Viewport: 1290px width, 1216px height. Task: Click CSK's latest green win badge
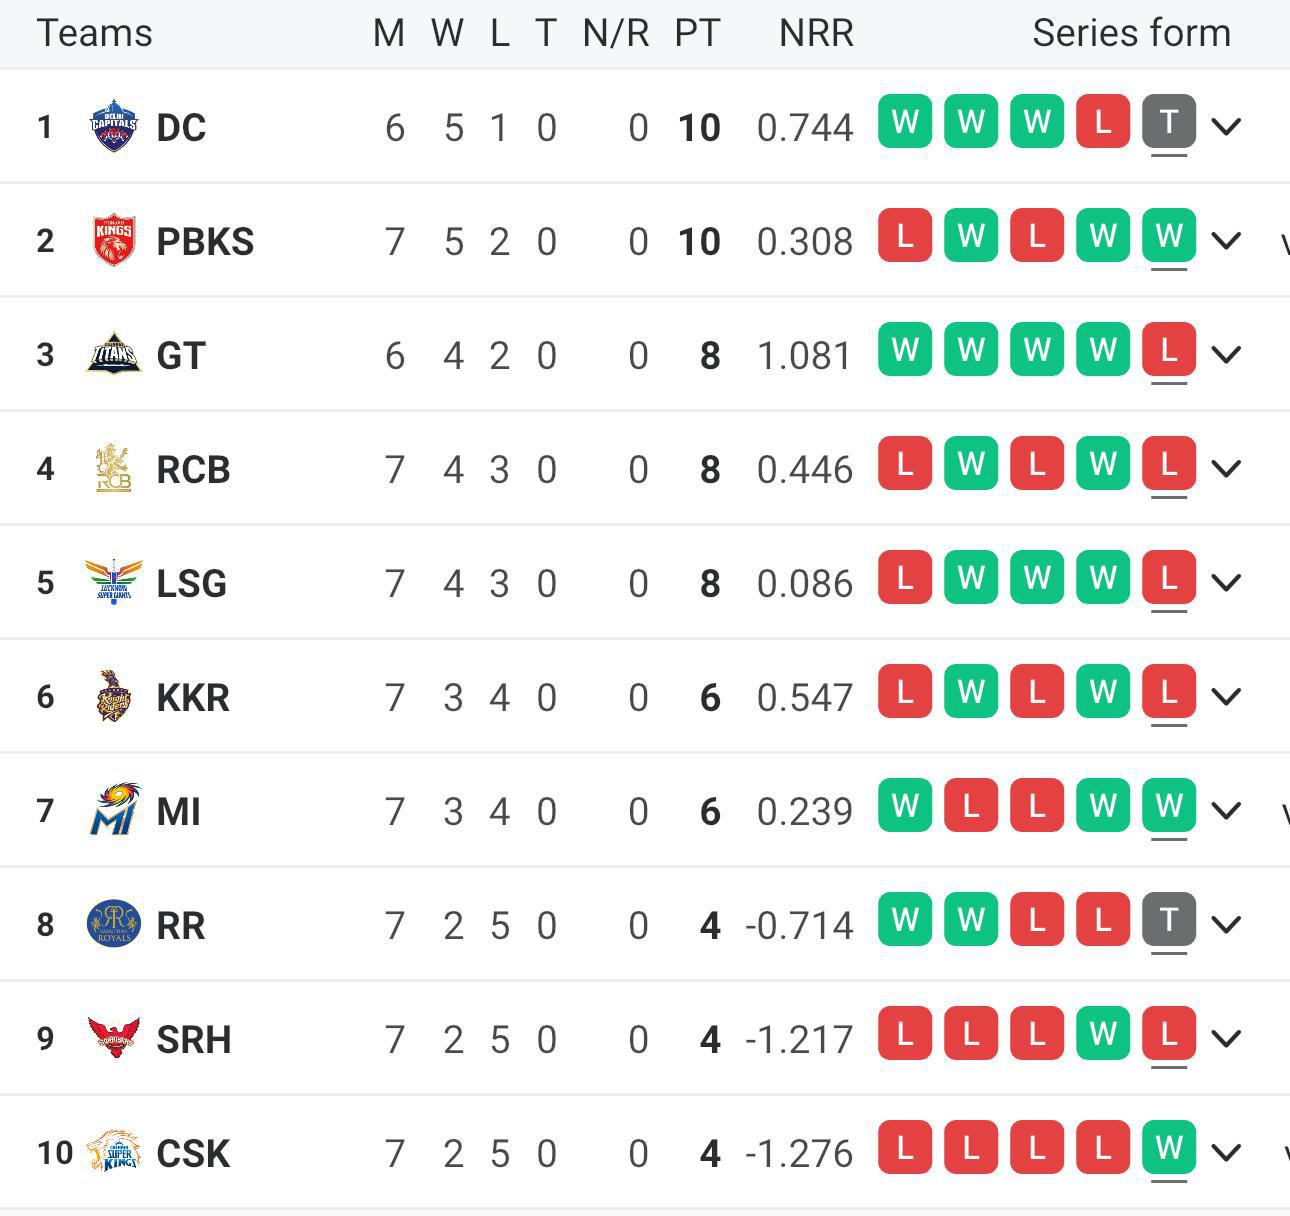[x=1169, y=1148]
